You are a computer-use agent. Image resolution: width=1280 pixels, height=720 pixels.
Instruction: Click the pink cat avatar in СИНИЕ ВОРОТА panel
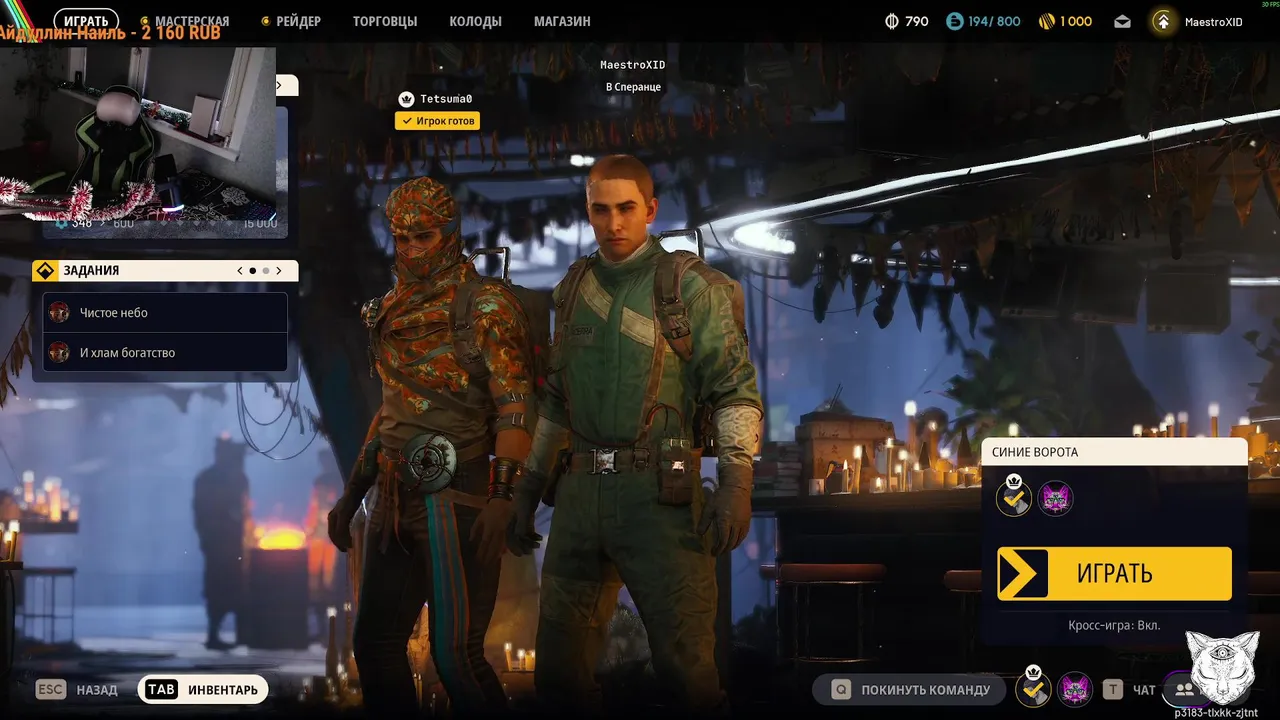(x=1055, y=497)
